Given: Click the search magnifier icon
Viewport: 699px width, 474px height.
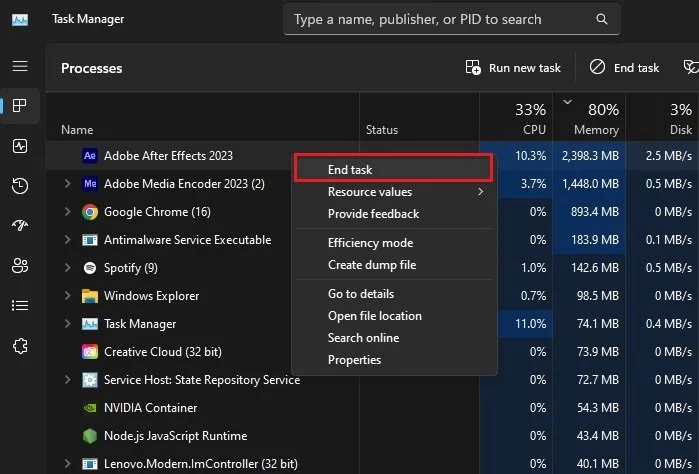Looking at the screenshot, I should pos(601,19).
